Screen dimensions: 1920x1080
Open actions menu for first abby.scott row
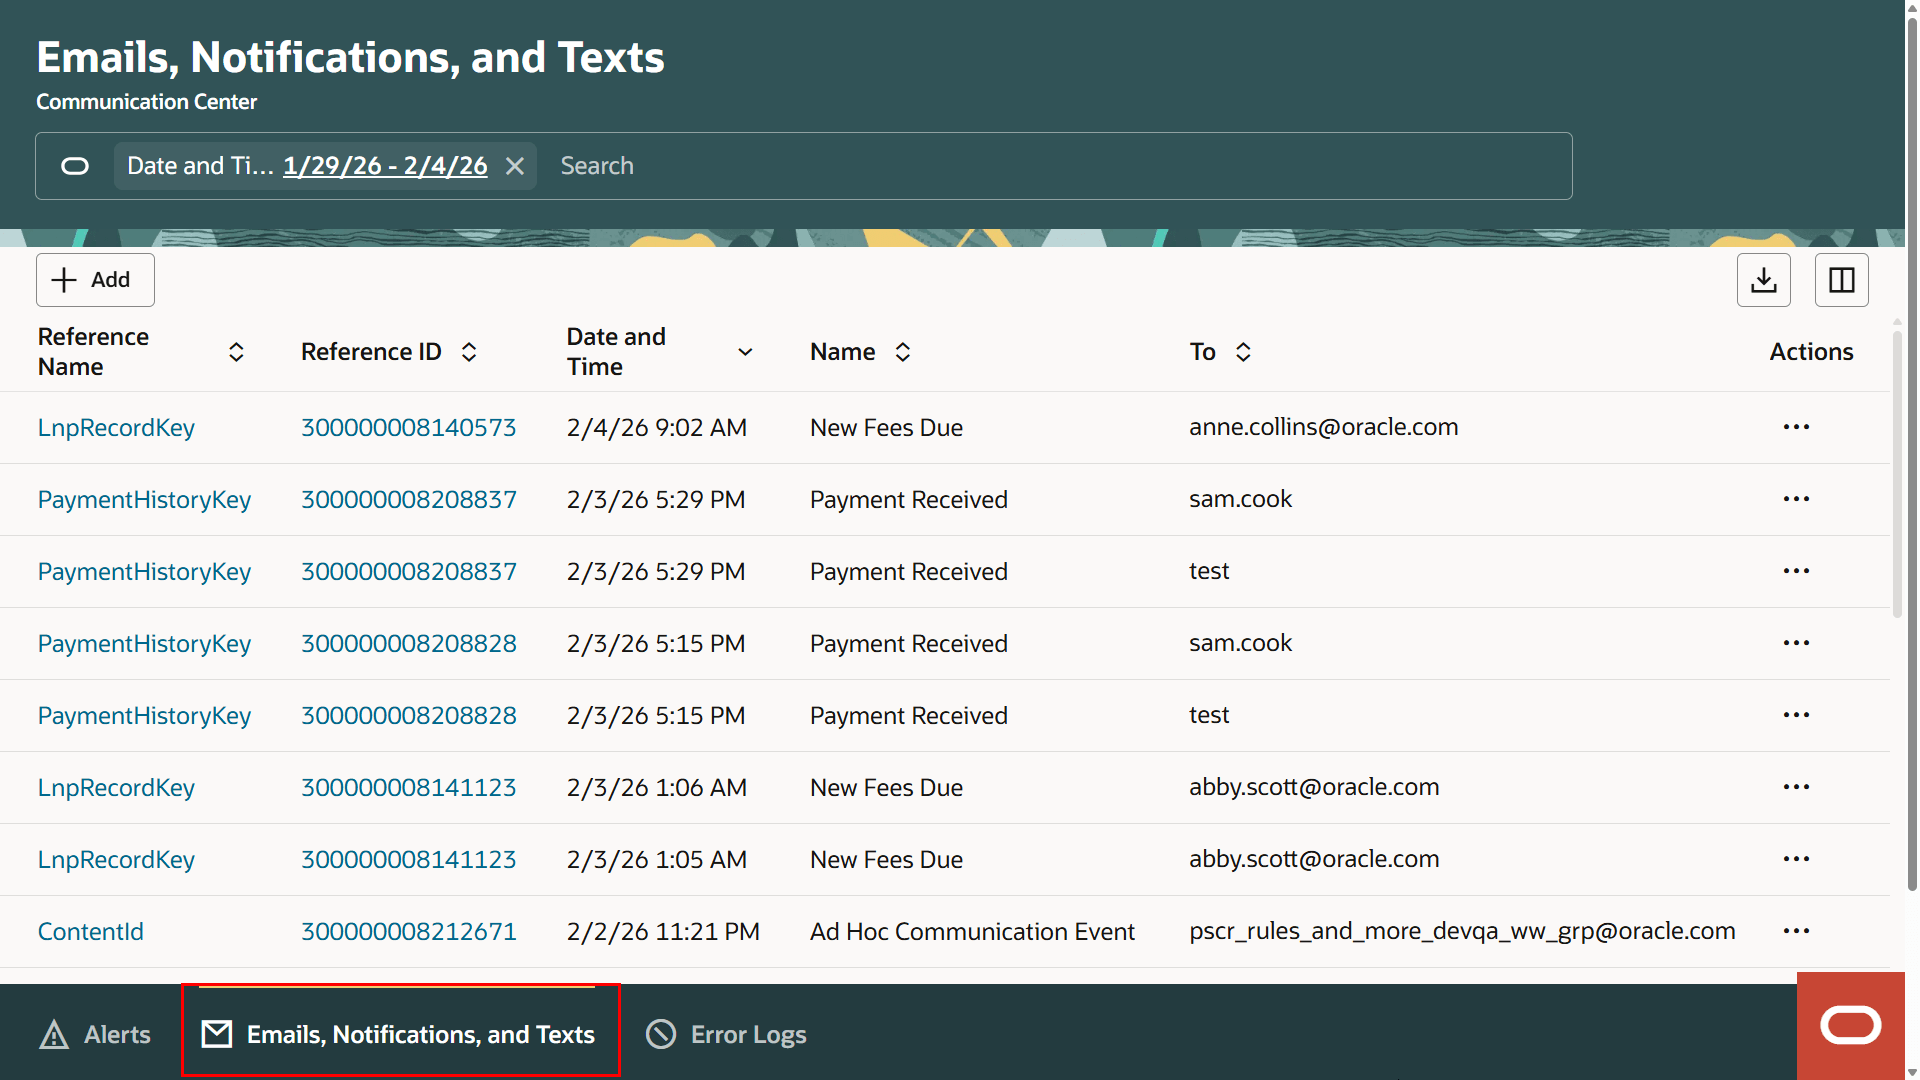click(1796, 787)
